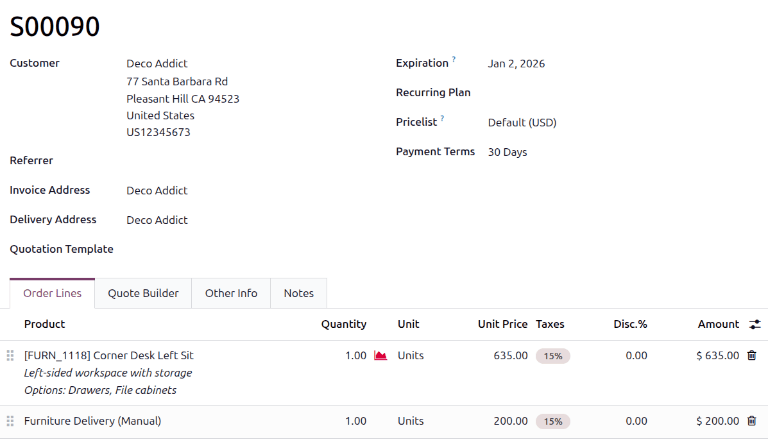Edit the Expiration date Jan 2, 2026
Viewport: 768px width, 442px height.
[516, 63]
